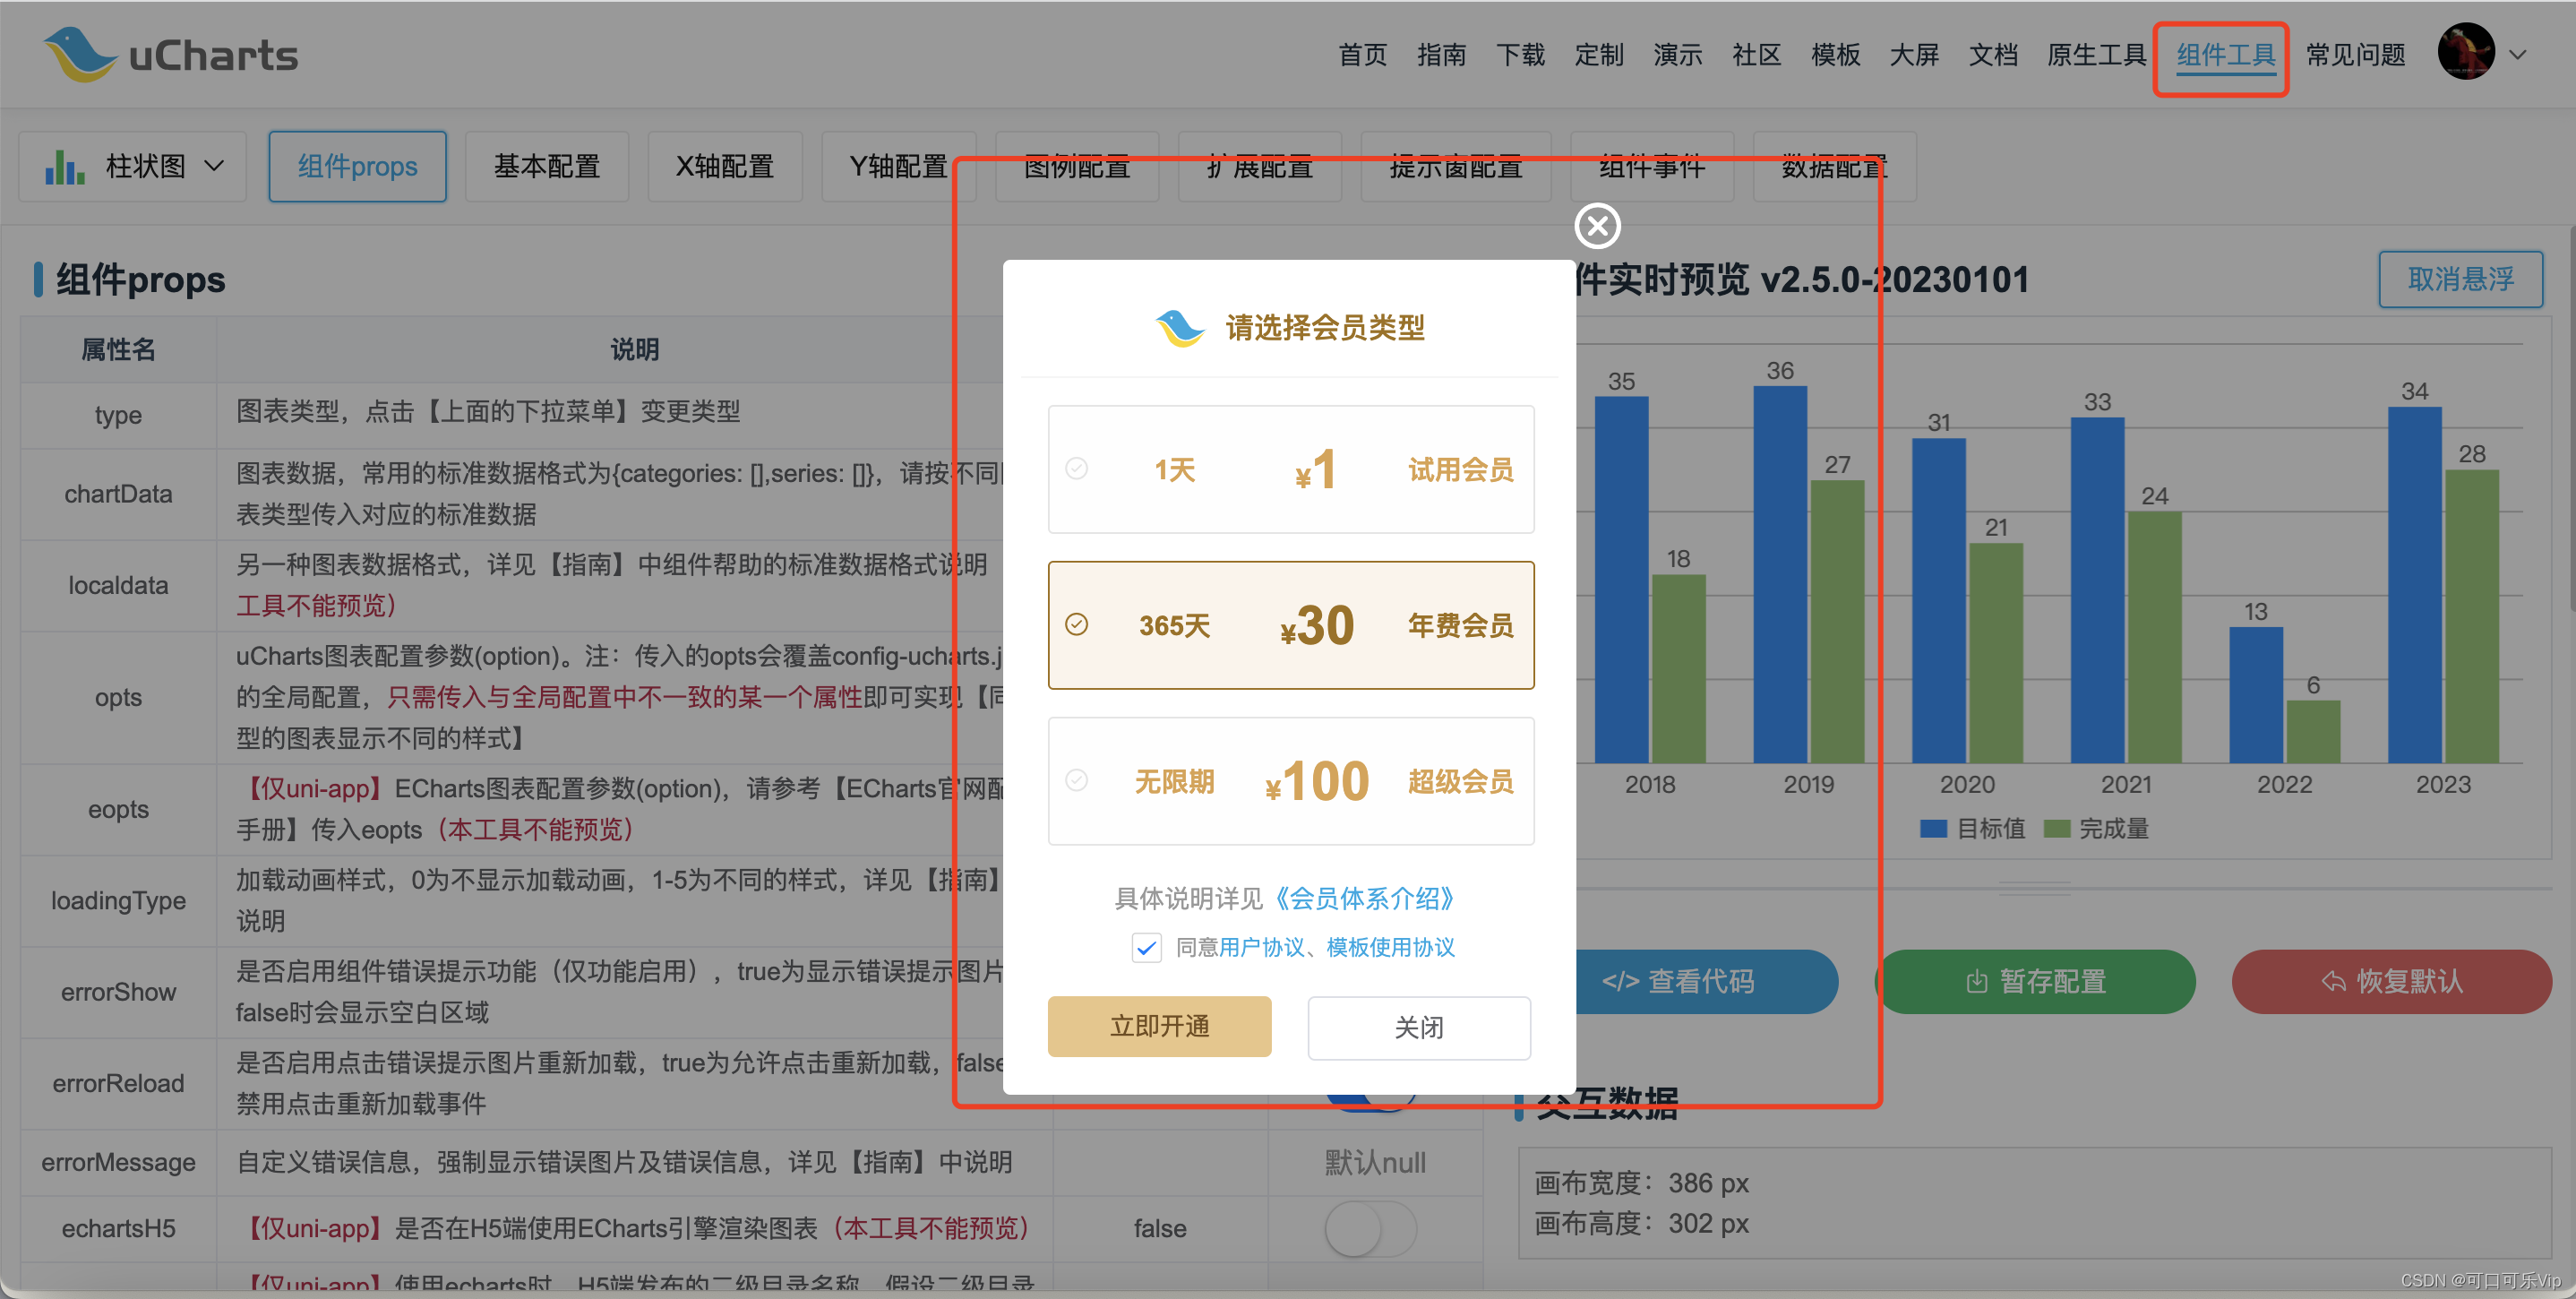The height and width of the screenshot is (1299, 2576).
Task: Select the 无限期 super membership radio
Action: [1076, 780]
